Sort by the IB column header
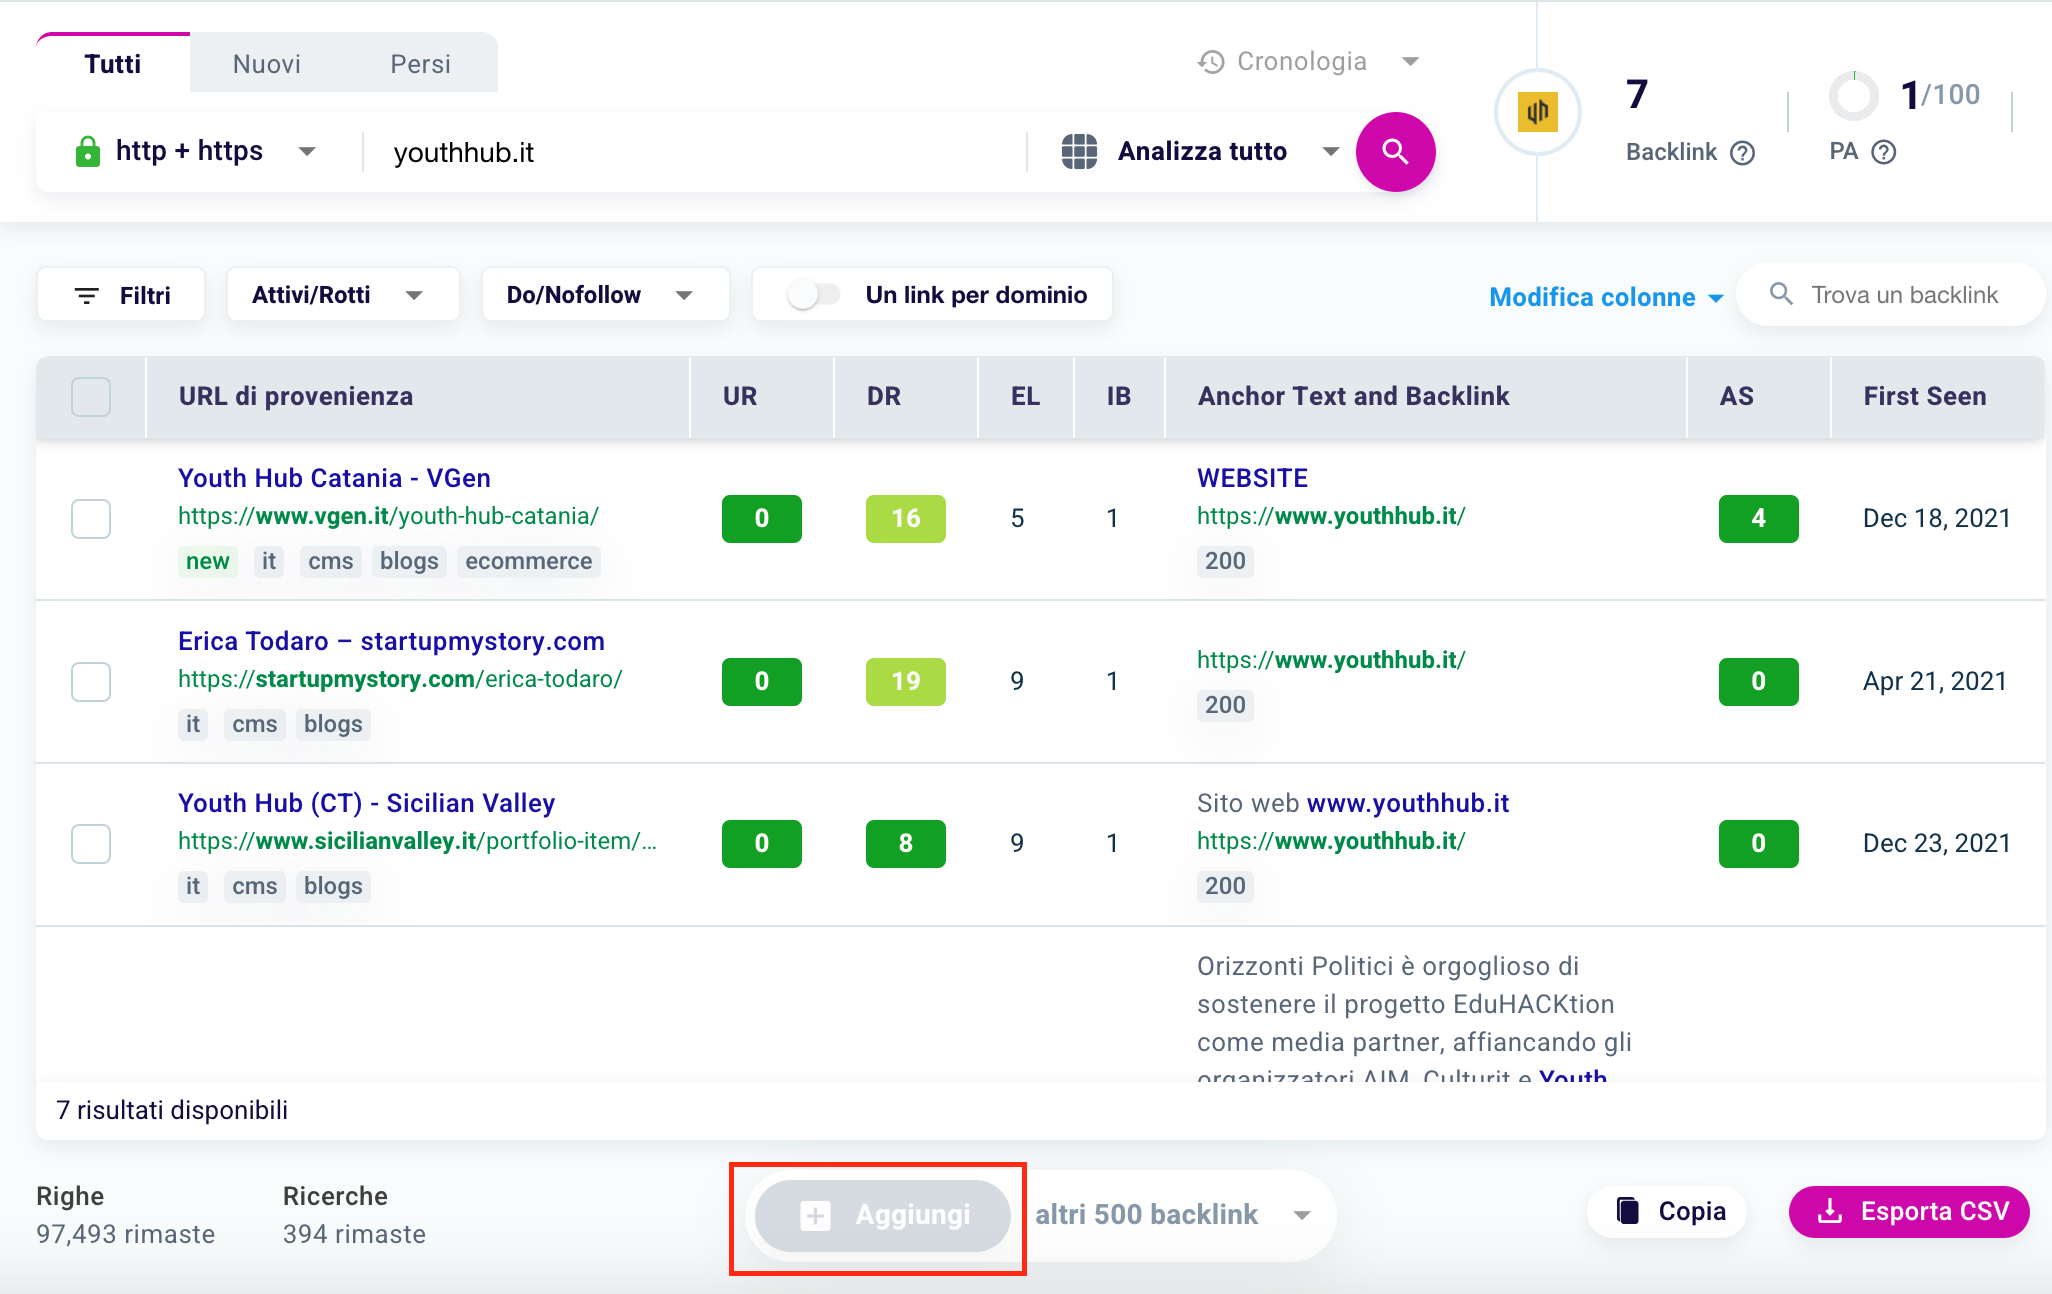Image resolution: width=2052 pixels, height=1294 pixels. click(1119, 397)
